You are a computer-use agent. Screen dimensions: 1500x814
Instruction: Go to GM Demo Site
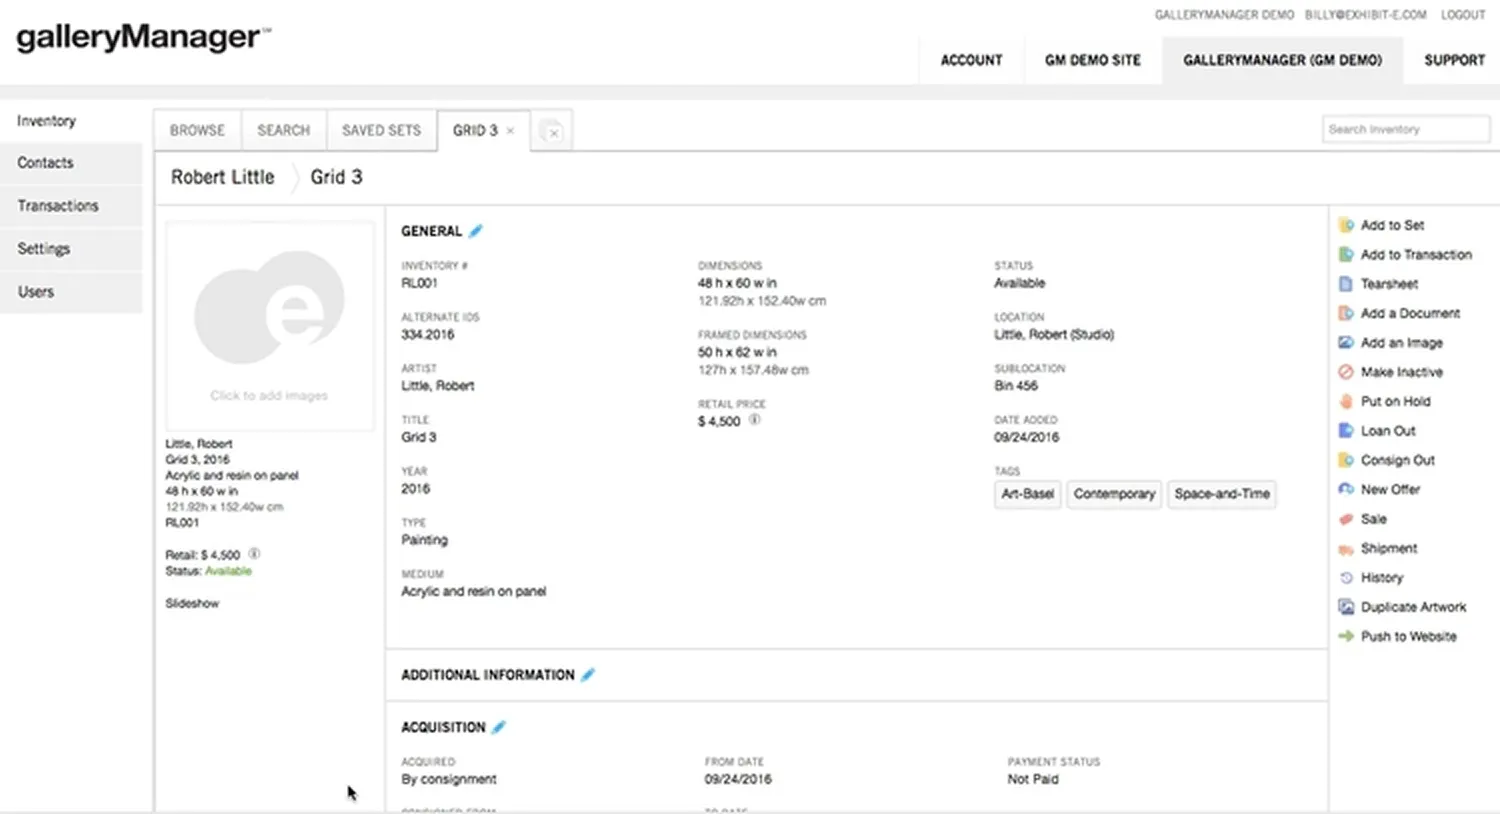click(x=1093, y=60)
